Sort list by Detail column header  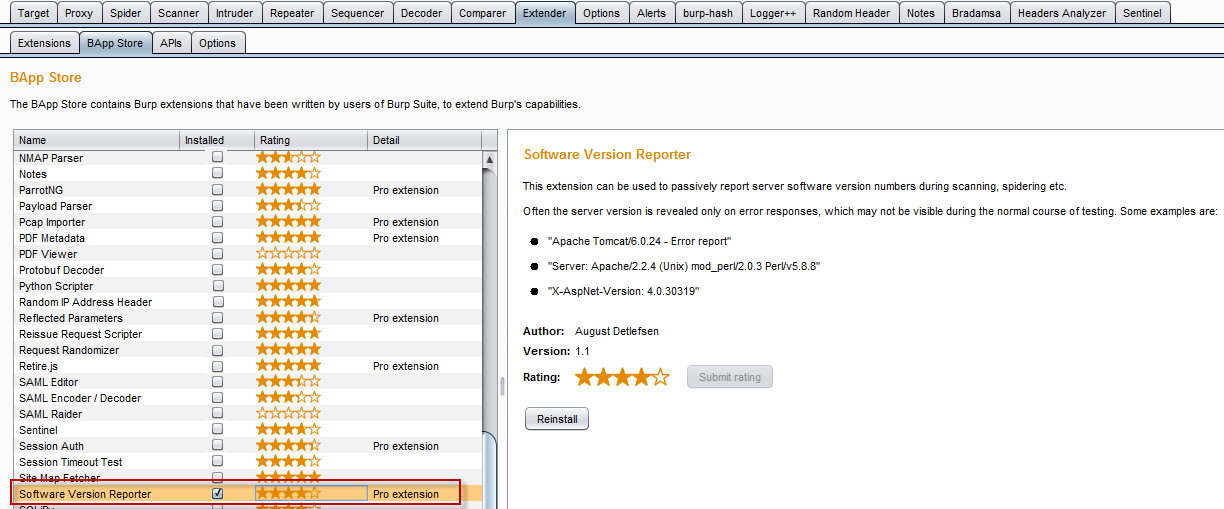(424, 140)
